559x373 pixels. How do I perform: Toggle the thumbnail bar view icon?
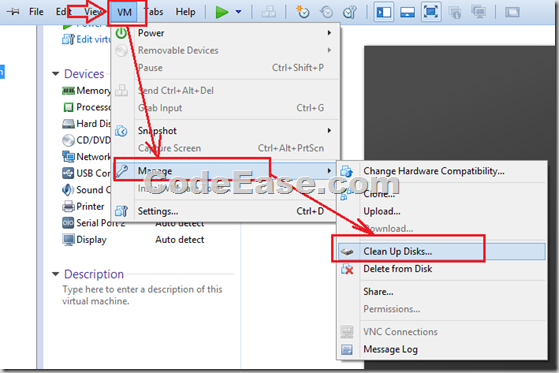point(407,12)
